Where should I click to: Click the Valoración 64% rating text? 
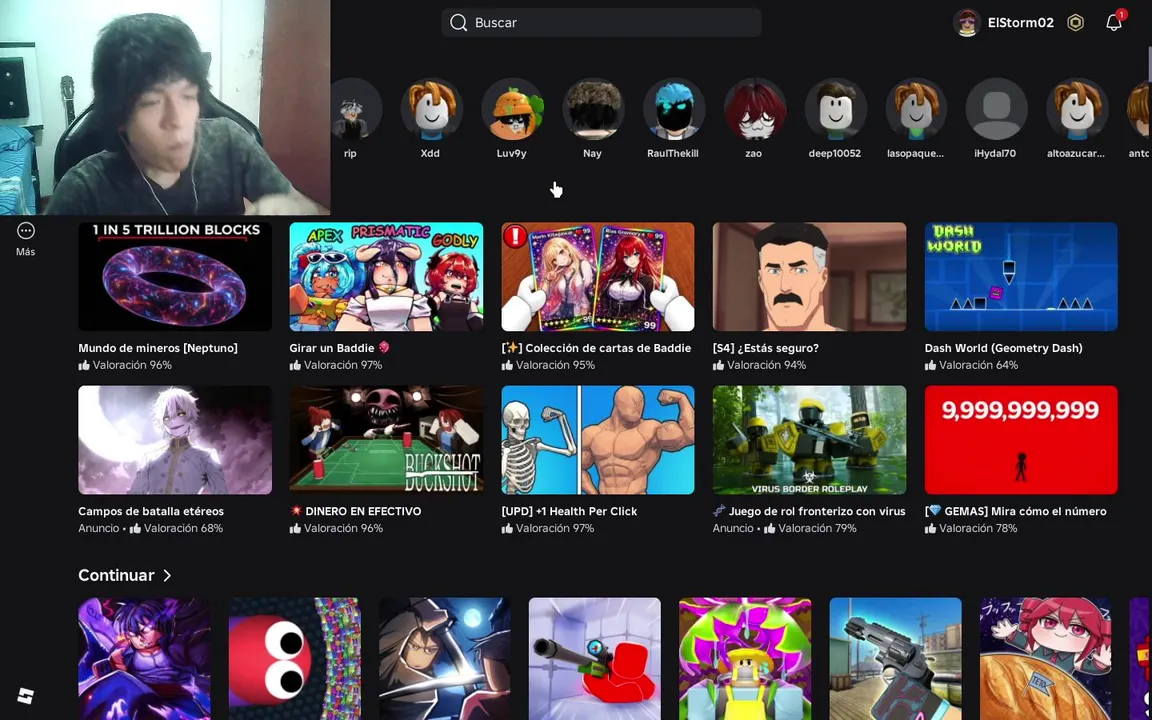pos(978,365)
